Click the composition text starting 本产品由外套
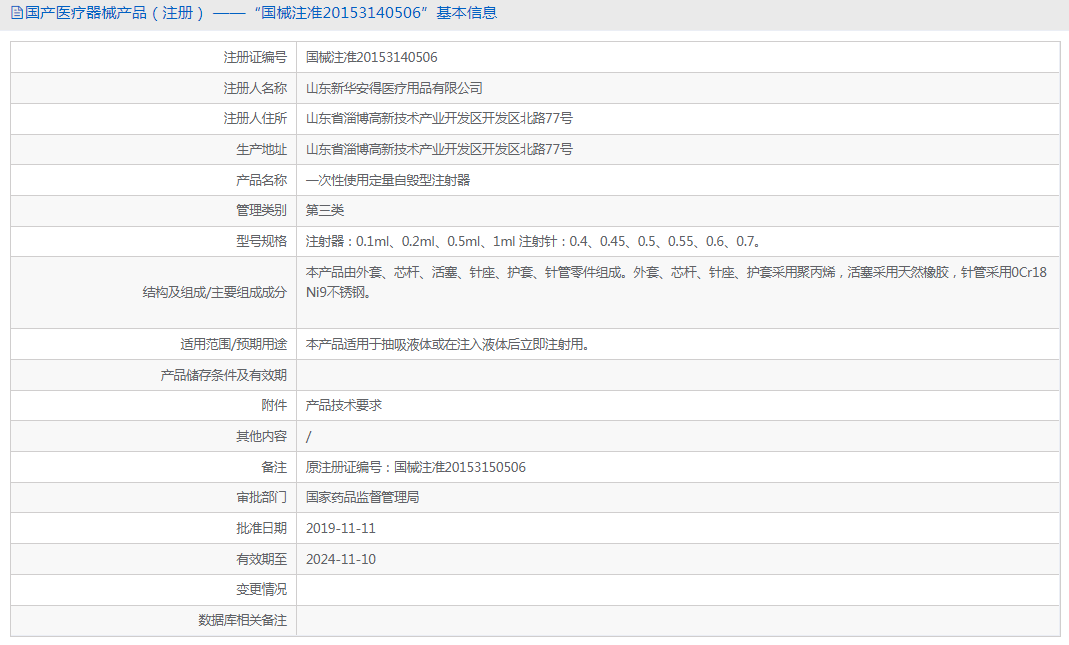Image resolution: width=1069 pixels, height=645 pixels. tap(676, 282)
